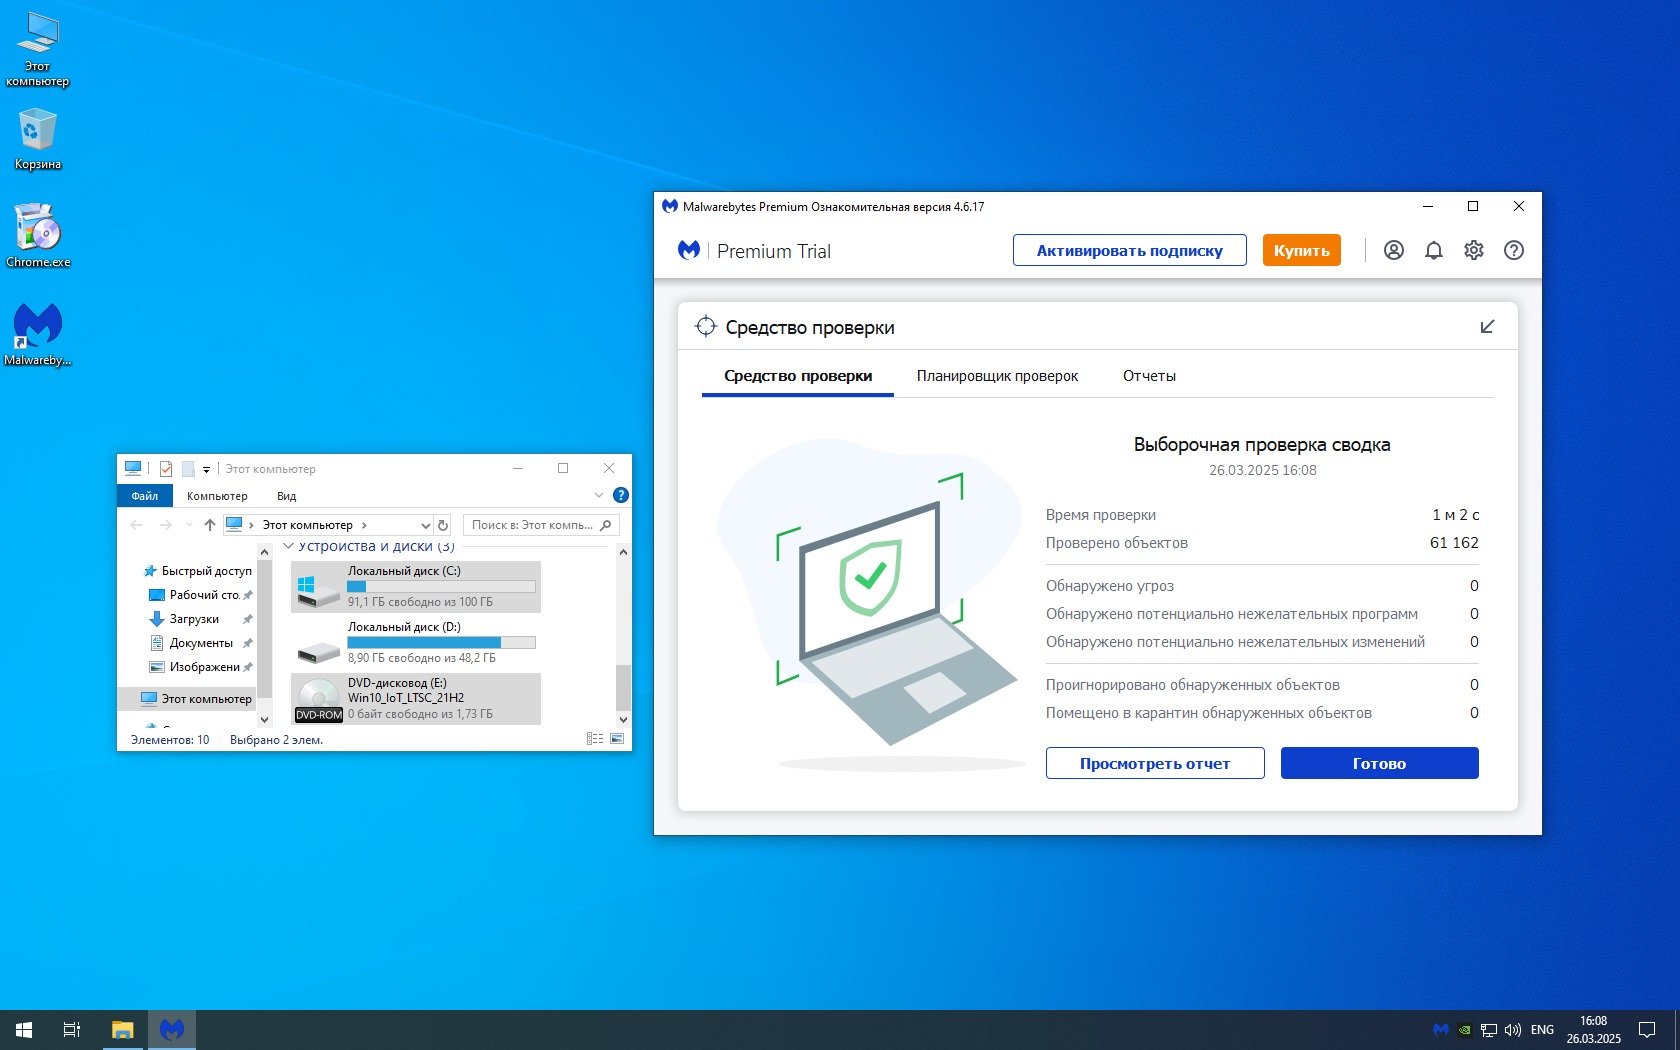This screenshot has width=1680, height=1050.
Task: Click the Local Disk C: usage bar
Action: [x=441, y=586]
